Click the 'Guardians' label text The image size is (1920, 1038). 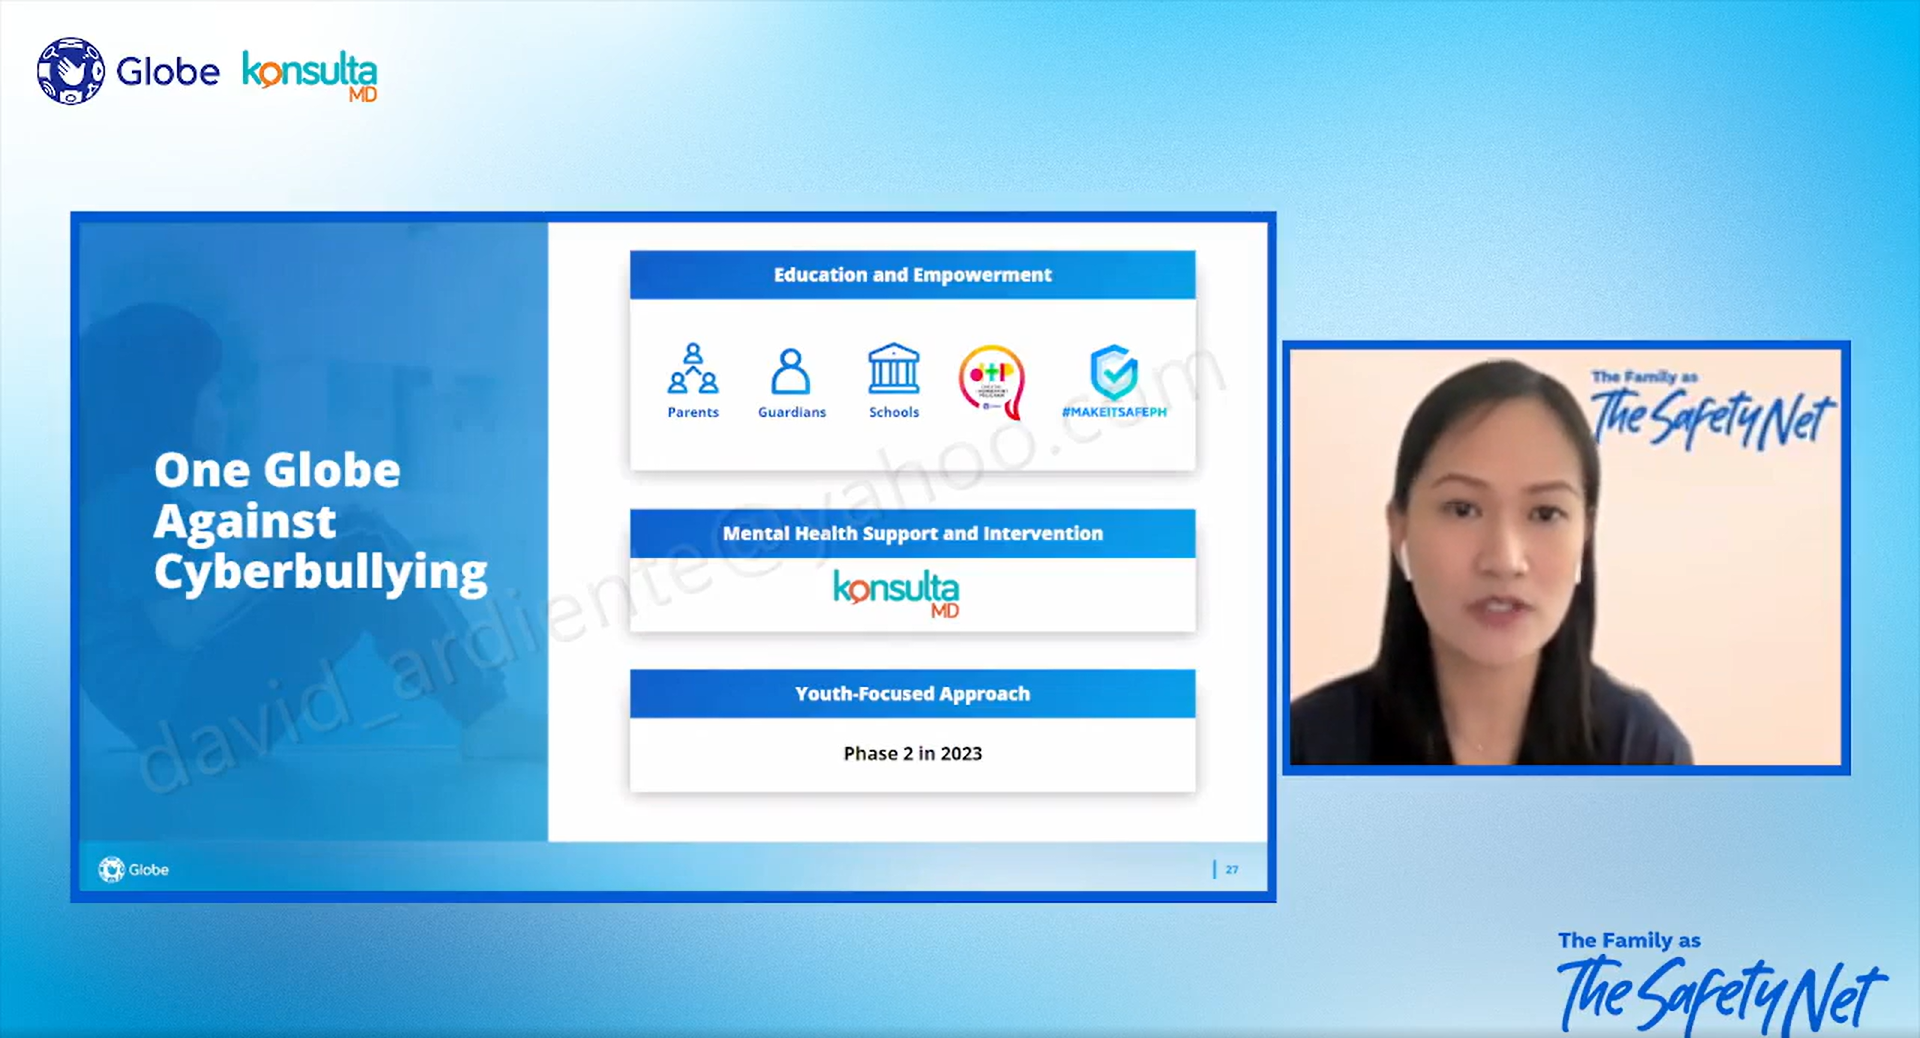(792, 412)
